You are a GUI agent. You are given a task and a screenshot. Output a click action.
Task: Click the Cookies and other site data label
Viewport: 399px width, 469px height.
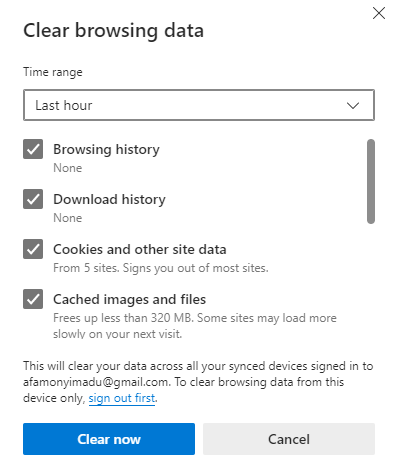[140, 249]
